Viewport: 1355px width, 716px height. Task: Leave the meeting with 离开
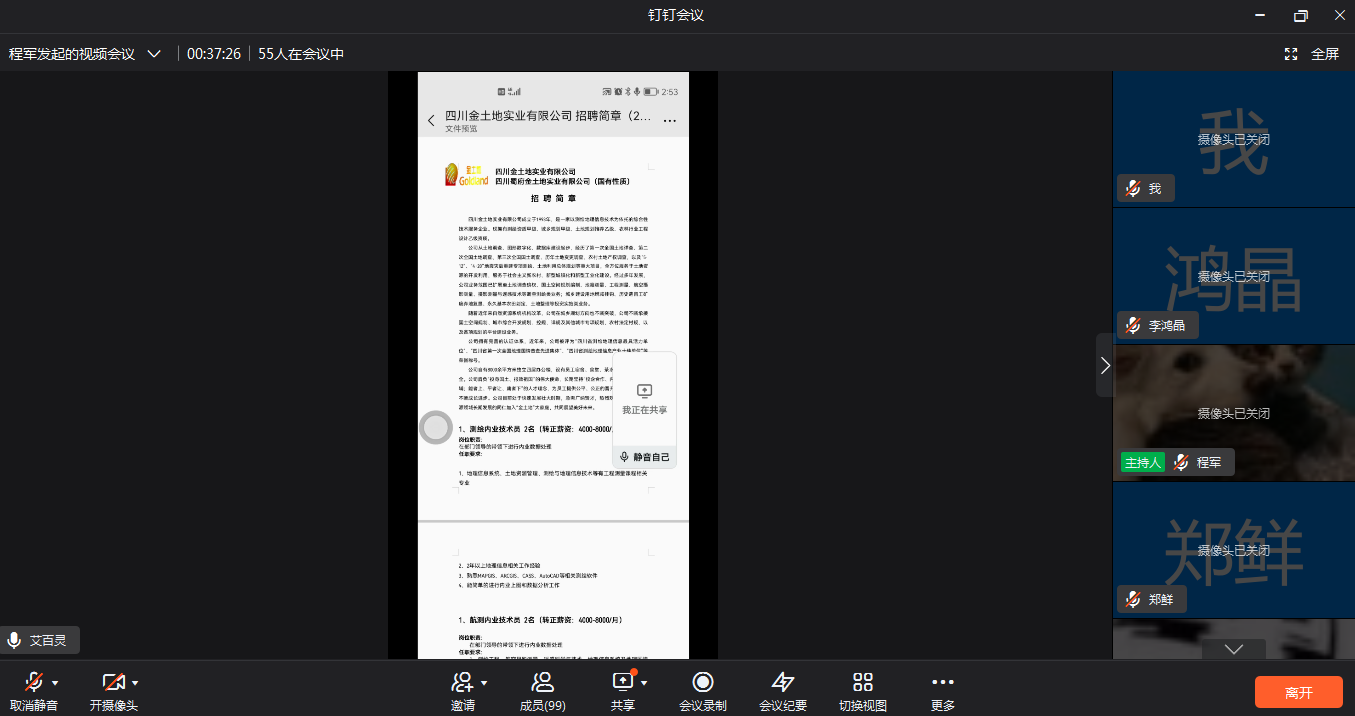[1299, 693]
